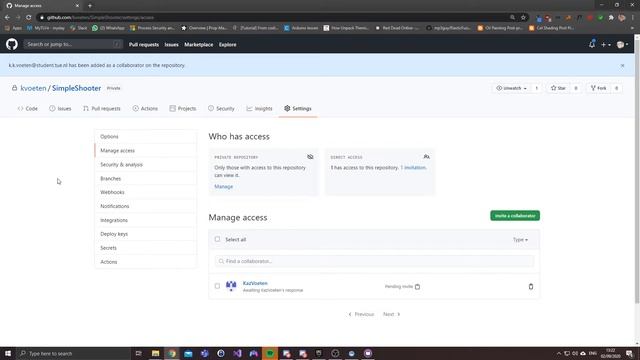Open Task View on the taskbar
Image resolution: width=640 pixels, height=360 pixels.
(139, 353)
